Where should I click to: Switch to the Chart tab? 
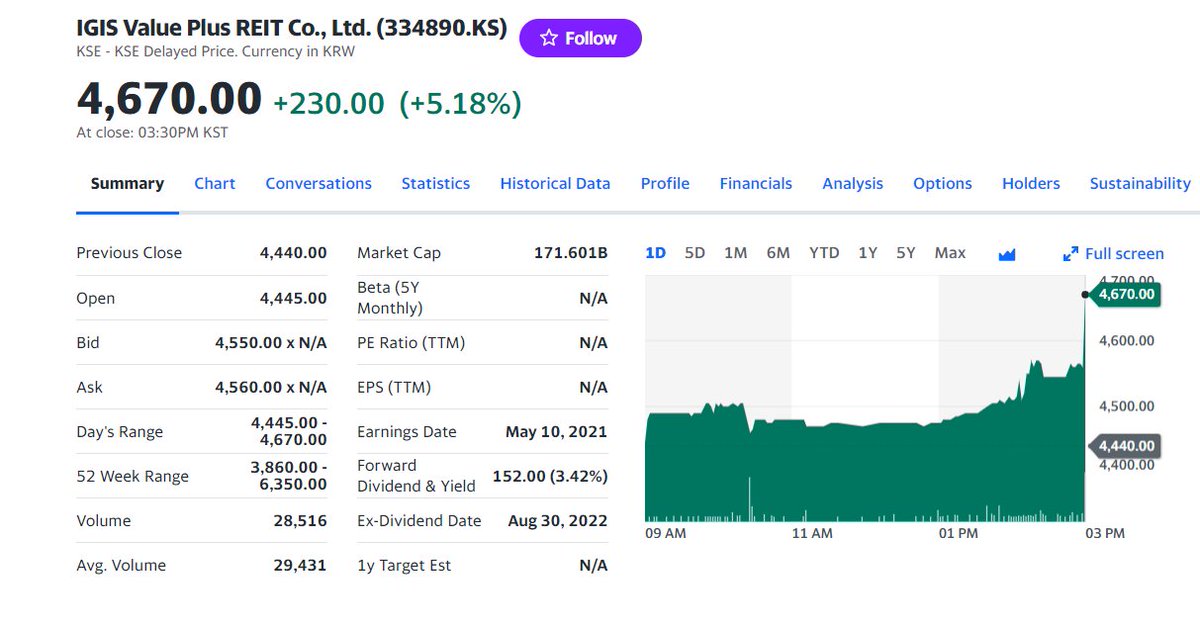[215, 184]
